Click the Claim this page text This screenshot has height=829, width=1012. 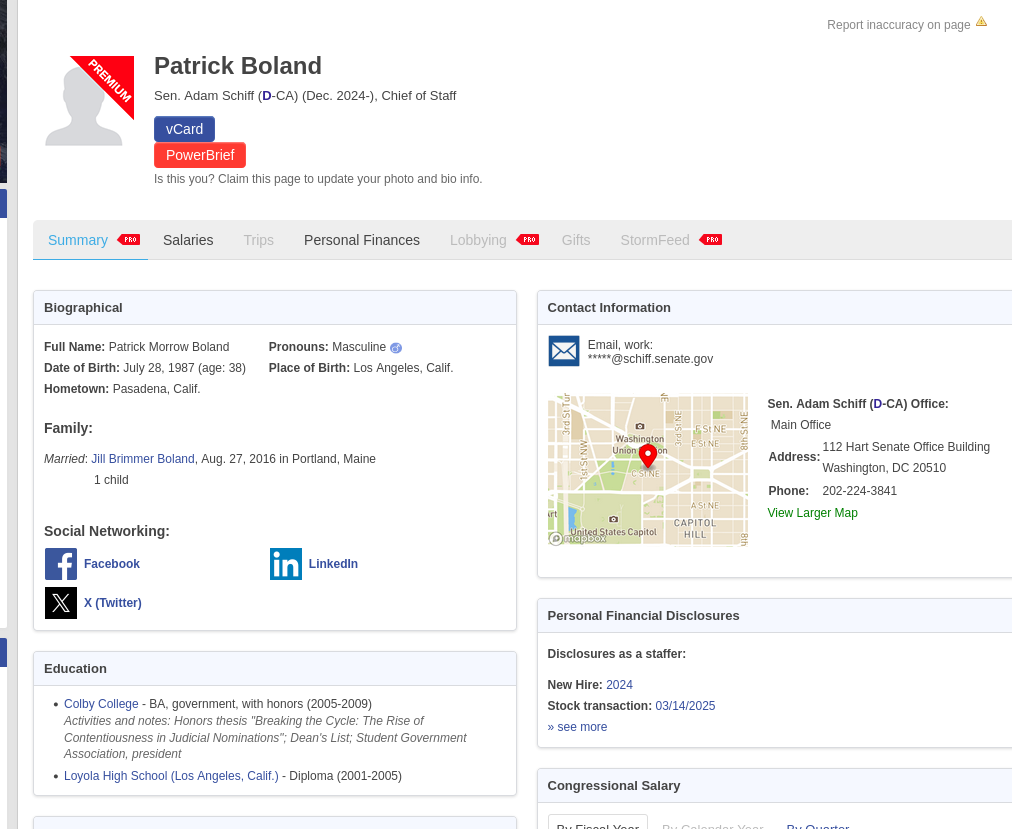coord(318,179)
